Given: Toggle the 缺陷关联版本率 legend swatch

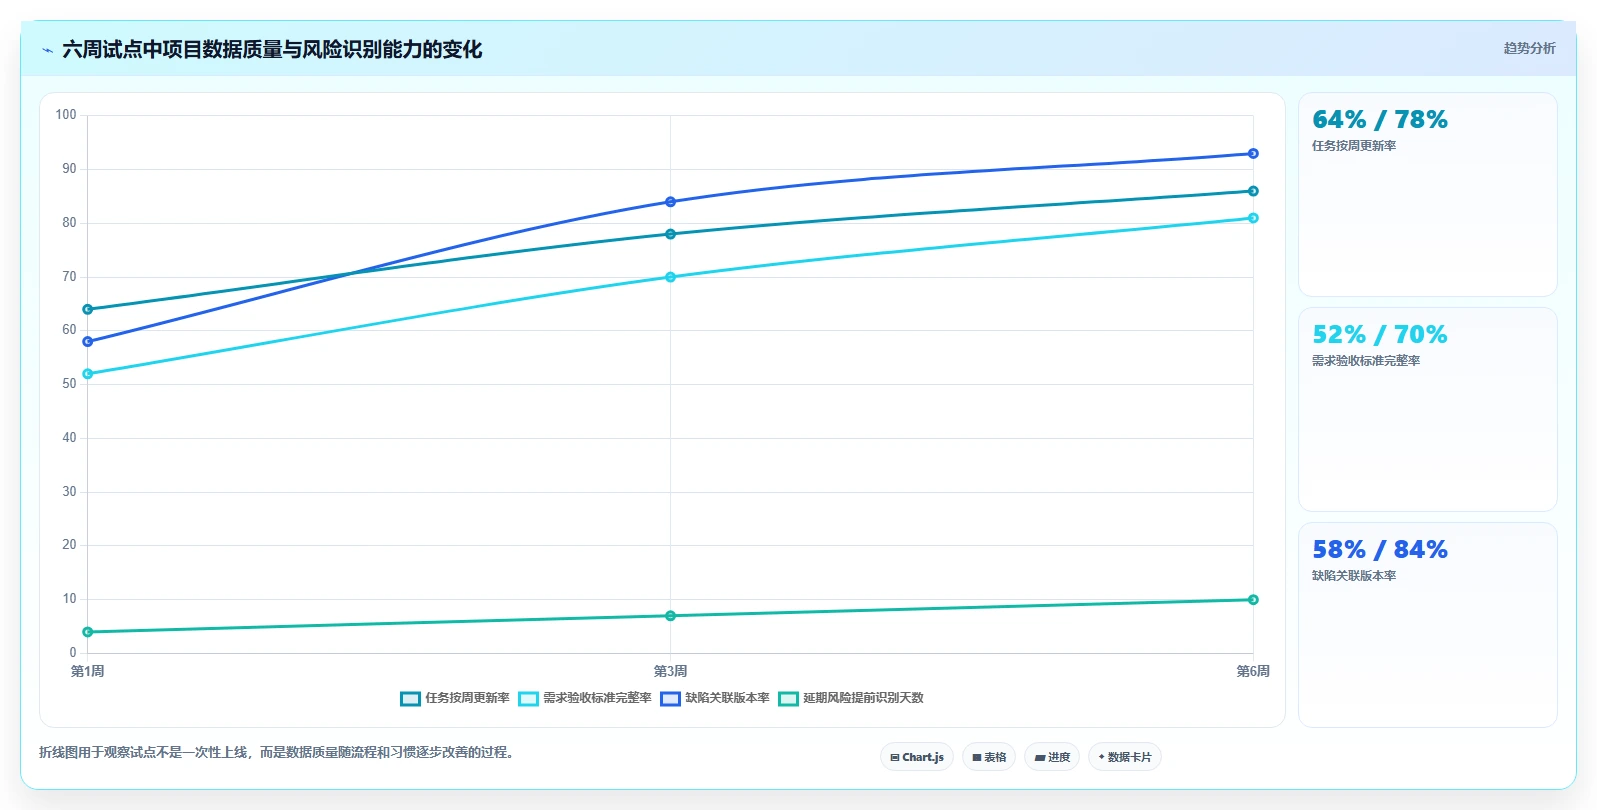Looking at the screenshot, I should [x=670, y=699].
